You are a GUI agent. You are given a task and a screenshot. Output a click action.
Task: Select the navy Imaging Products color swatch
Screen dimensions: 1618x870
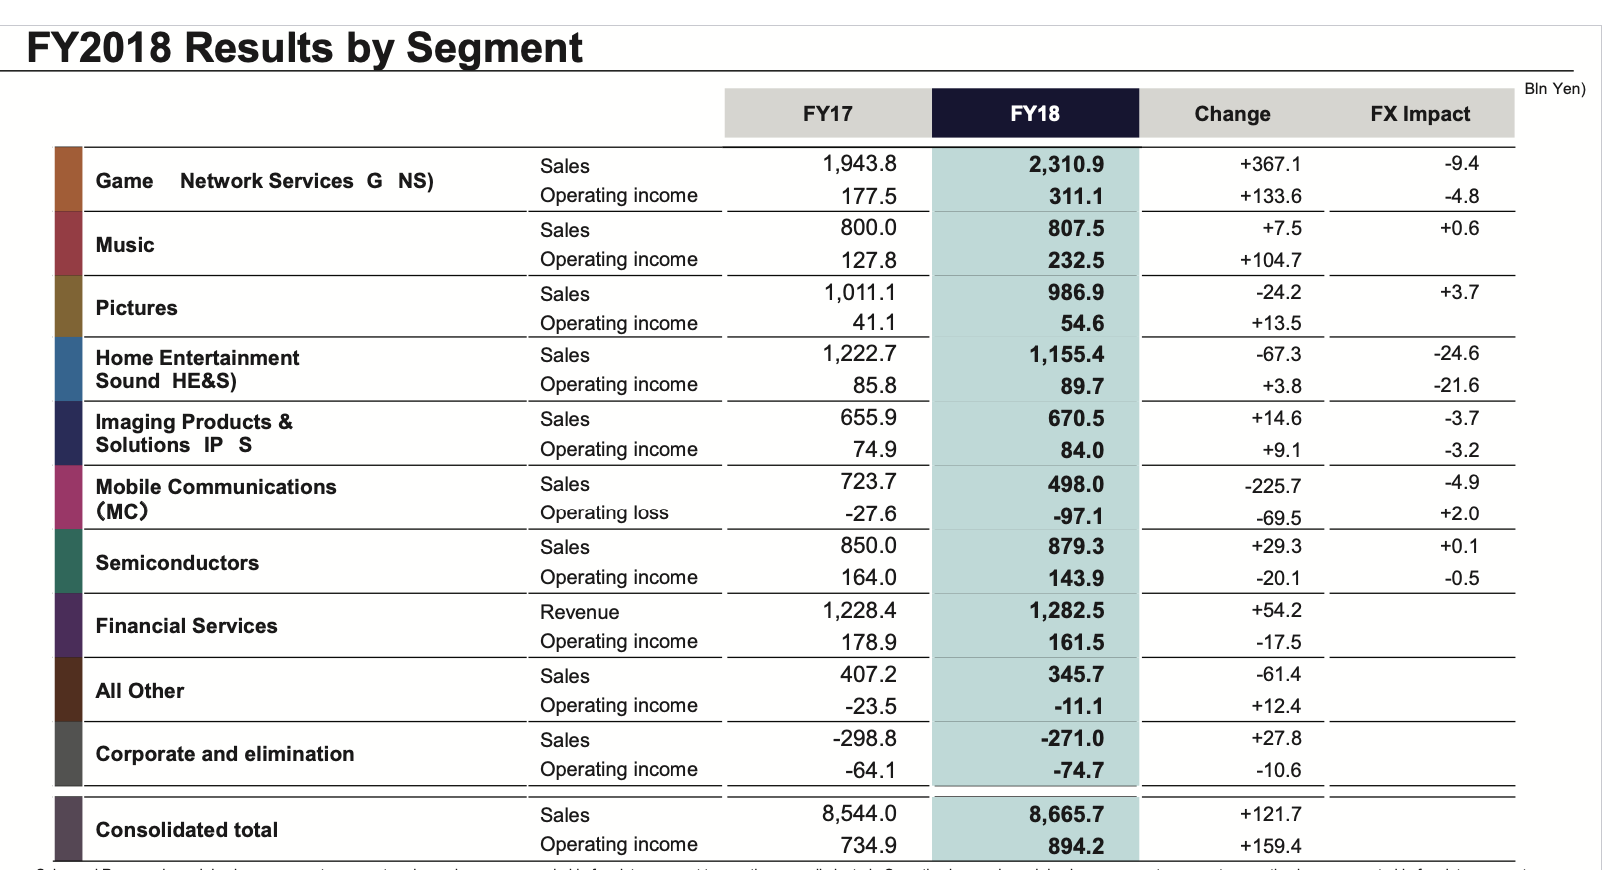point(68,433)
